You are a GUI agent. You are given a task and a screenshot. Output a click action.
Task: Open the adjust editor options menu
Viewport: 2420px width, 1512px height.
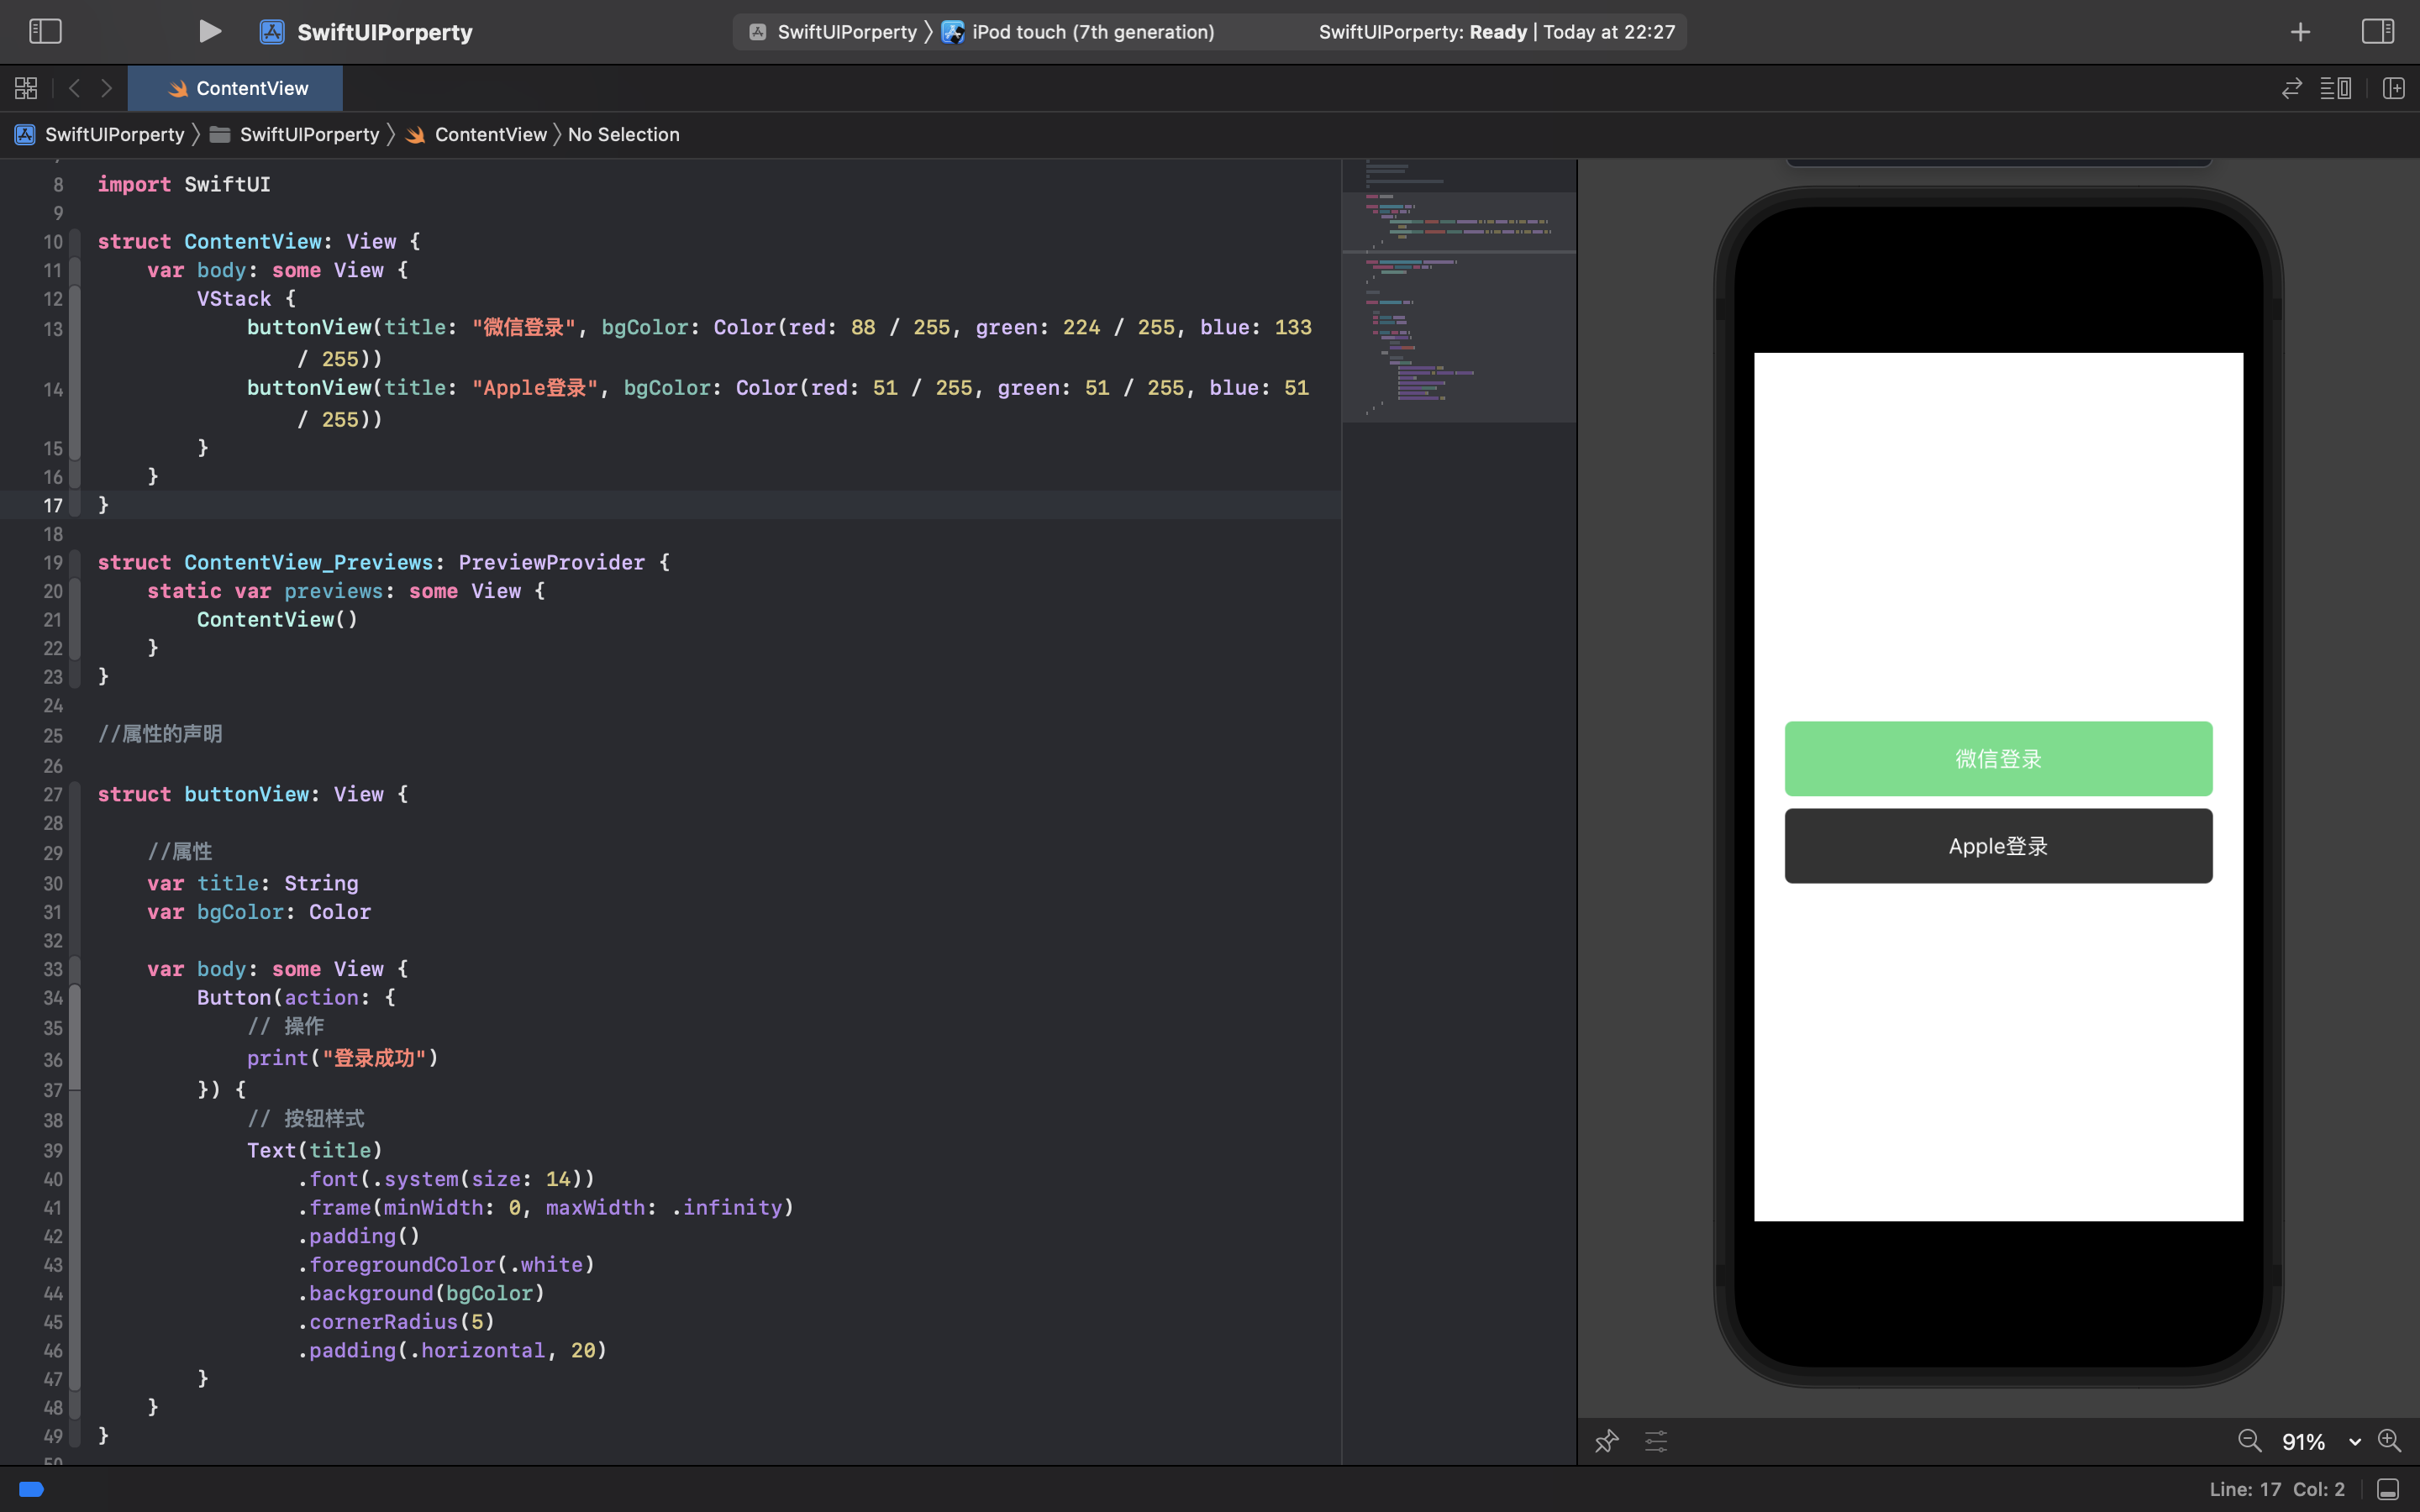(x=2335, y=88)
